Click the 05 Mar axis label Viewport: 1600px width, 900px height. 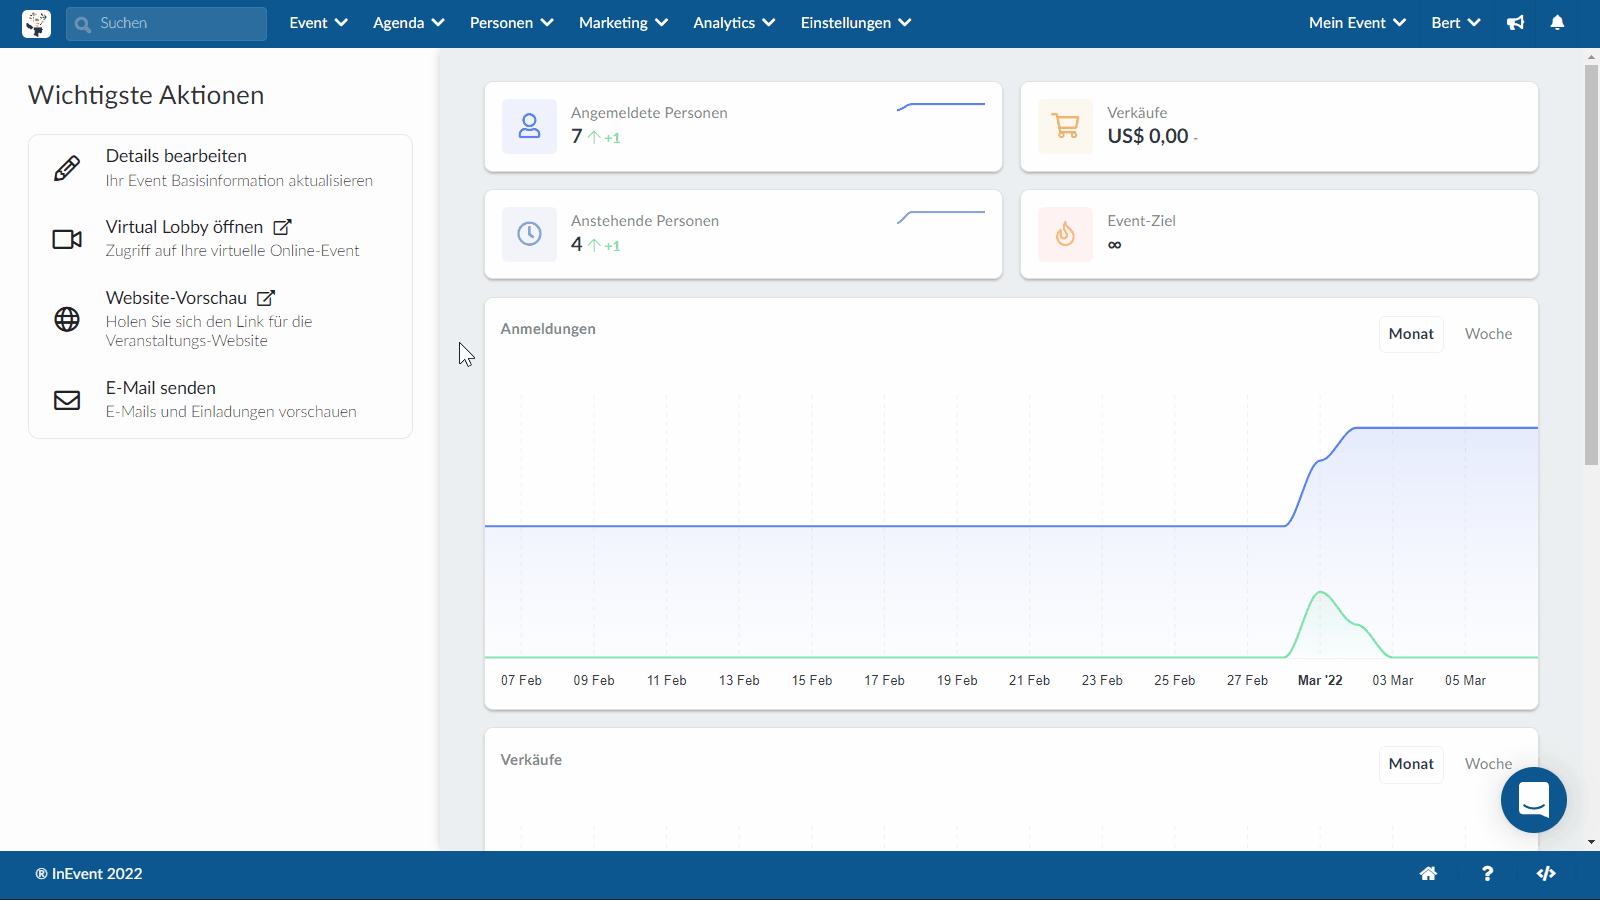[1465, 680]
